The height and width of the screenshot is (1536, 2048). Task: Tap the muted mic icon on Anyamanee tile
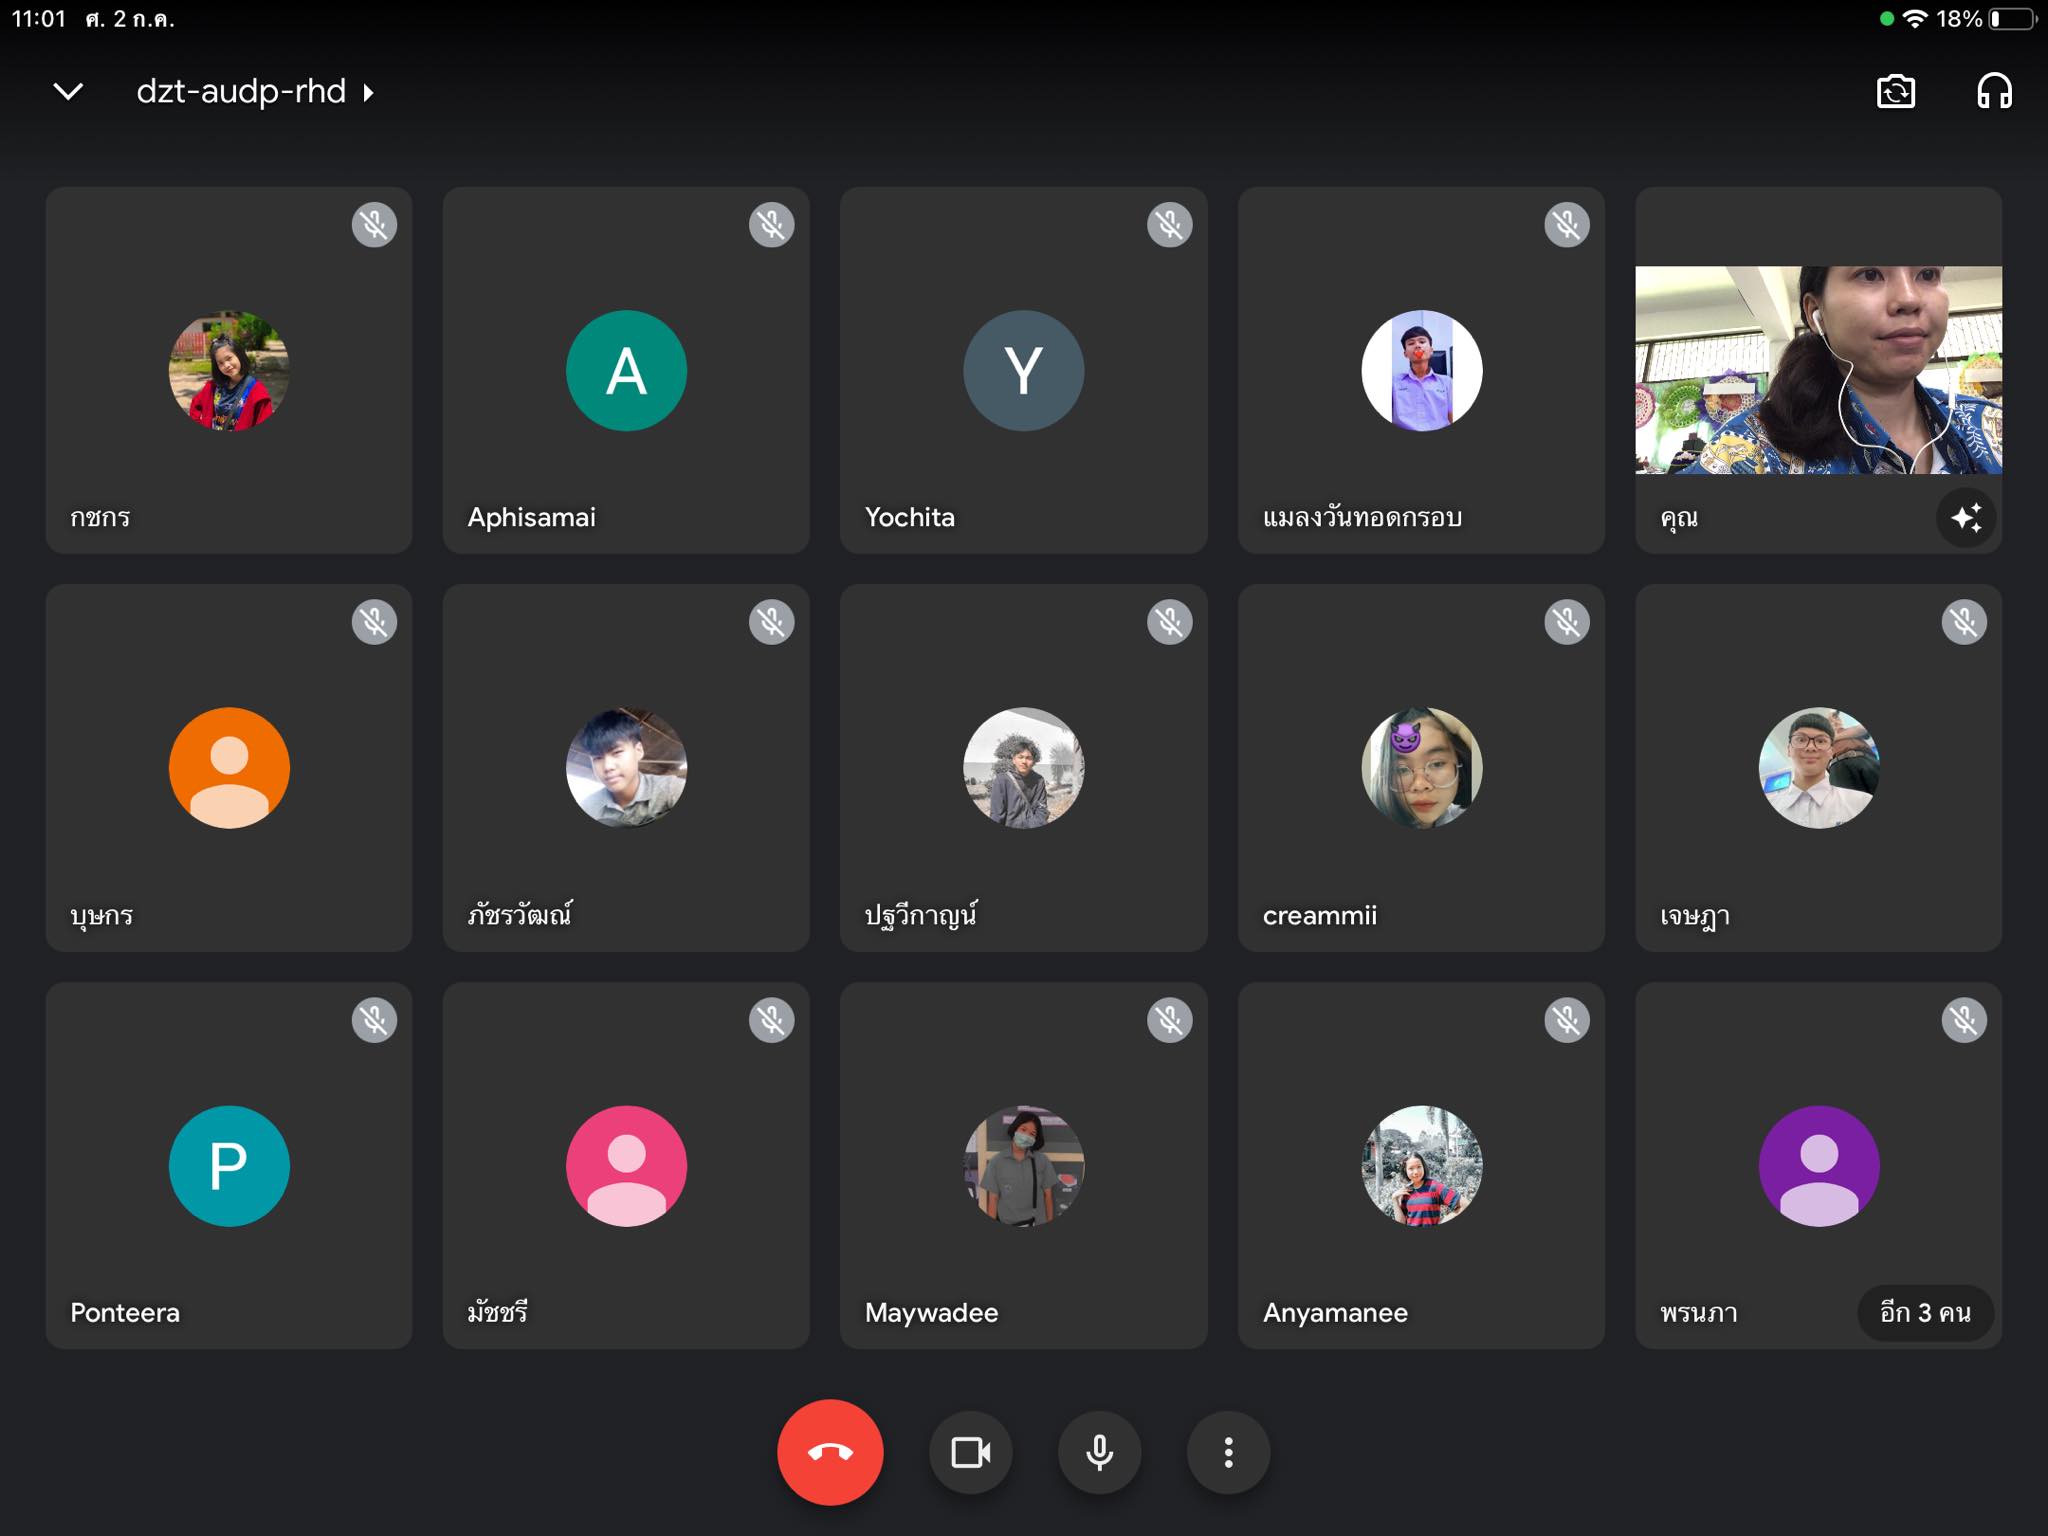pyautogui.click(x=1566, y=1020)
